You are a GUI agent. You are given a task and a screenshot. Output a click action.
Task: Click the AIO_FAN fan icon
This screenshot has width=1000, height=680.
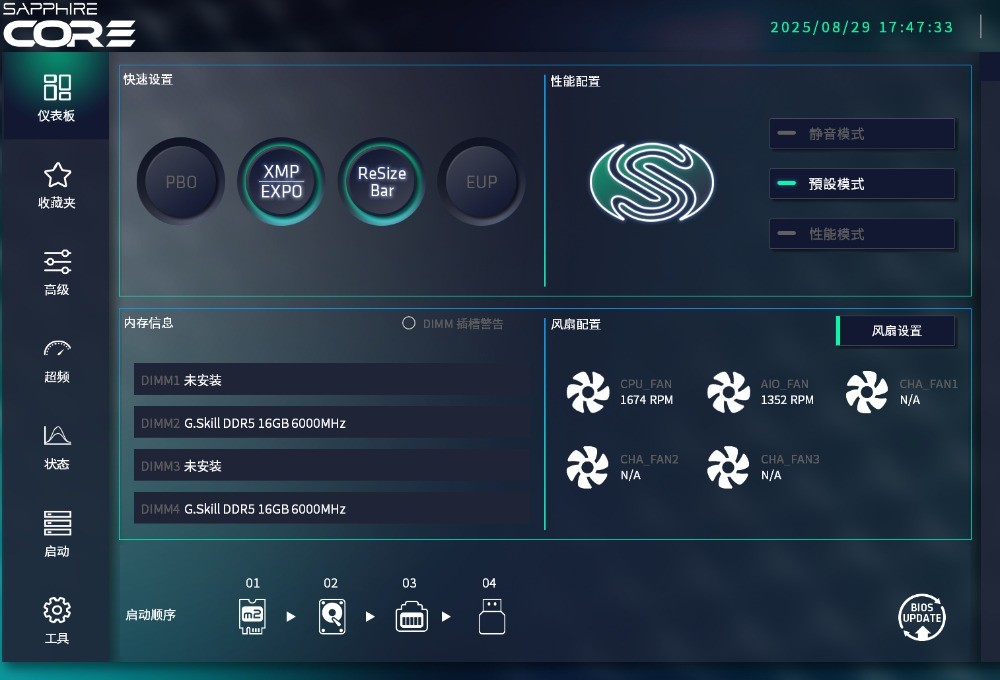point(728,392)
